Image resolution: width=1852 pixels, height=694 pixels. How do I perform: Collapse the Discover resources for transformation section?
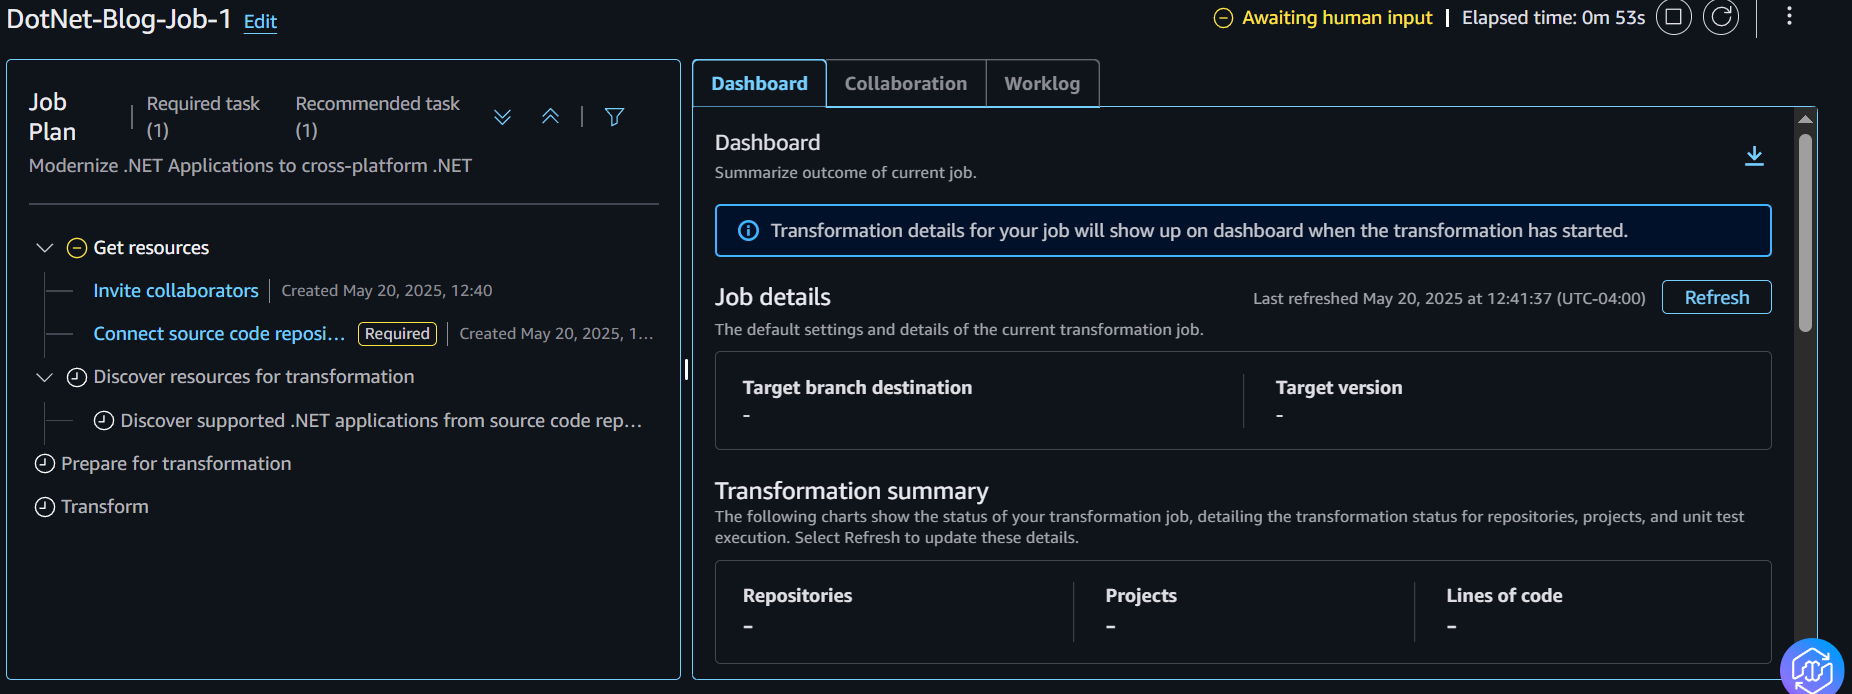point(44,377)
